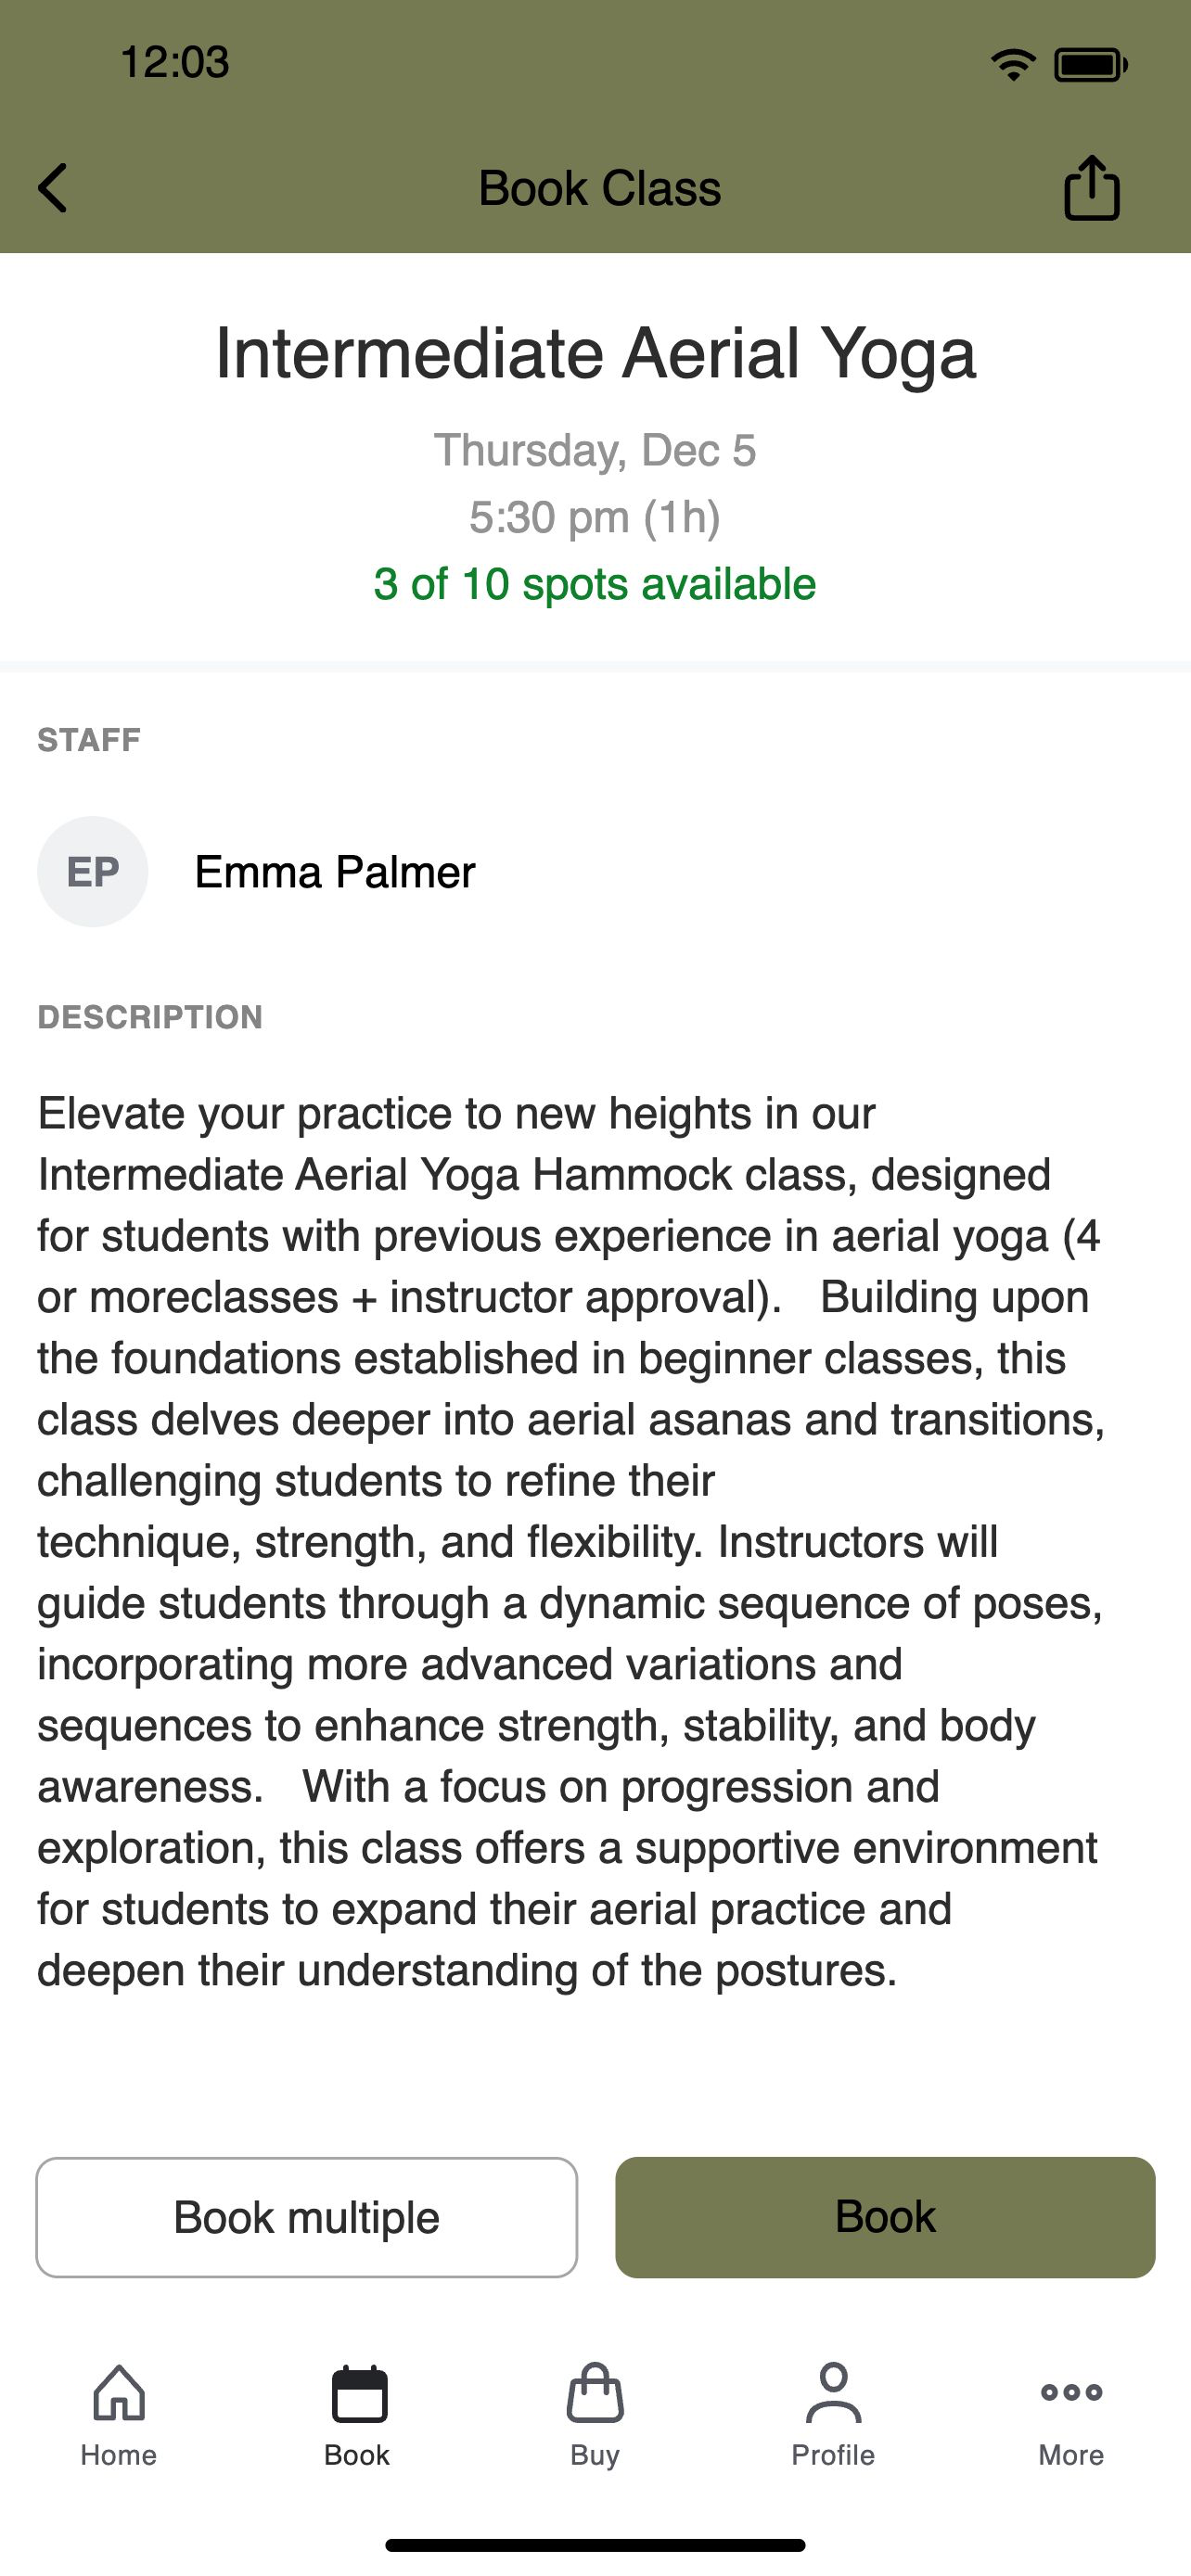Screen dimensions: 1191x2576
Task: Tap the class description paragraph
Action: 571,1541
